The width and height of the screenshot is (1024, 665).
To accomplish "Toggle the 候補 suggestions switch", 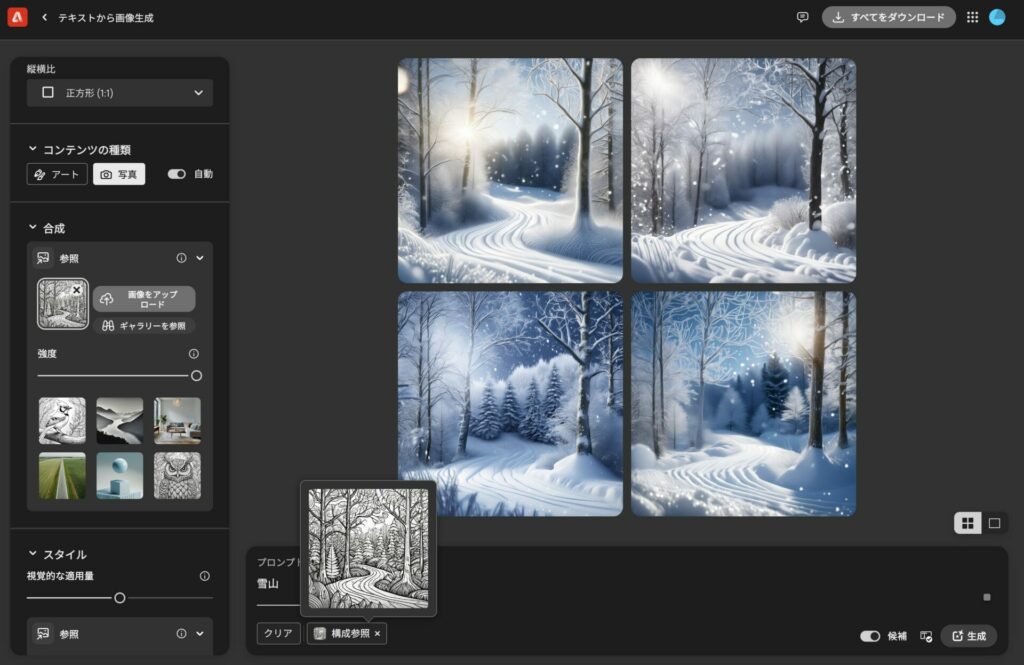I will 870,636.
